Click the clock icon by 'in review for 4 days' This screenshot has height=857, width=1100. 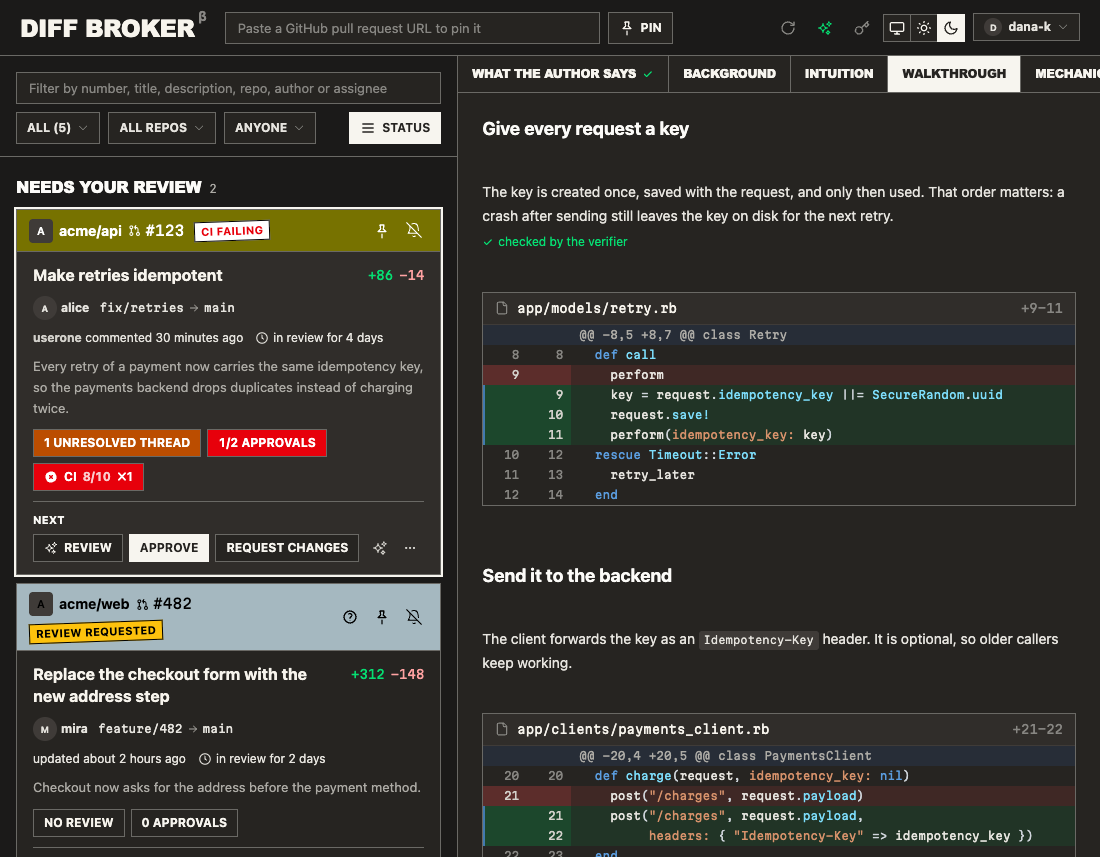click(x=262, y=338)
